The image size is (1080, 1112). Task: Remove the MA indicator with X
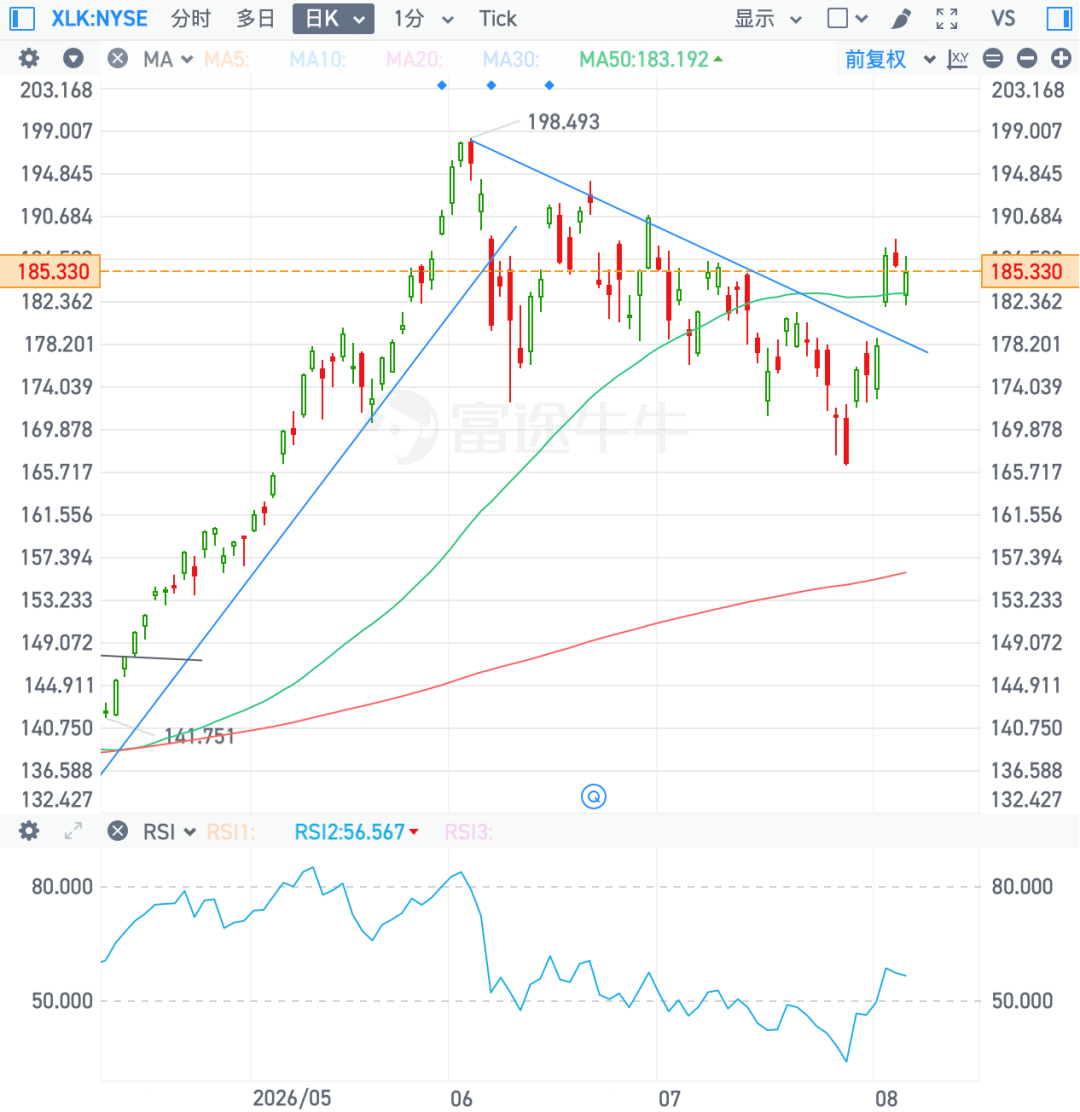(x=118, y=58)
